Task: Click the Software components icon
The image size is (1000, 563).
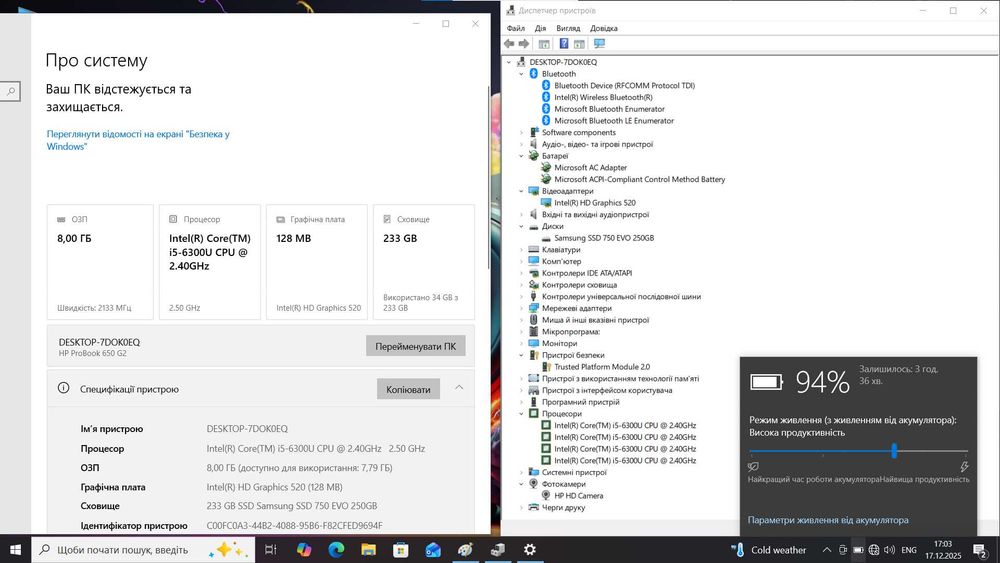Action: click(x=534, y=133)
